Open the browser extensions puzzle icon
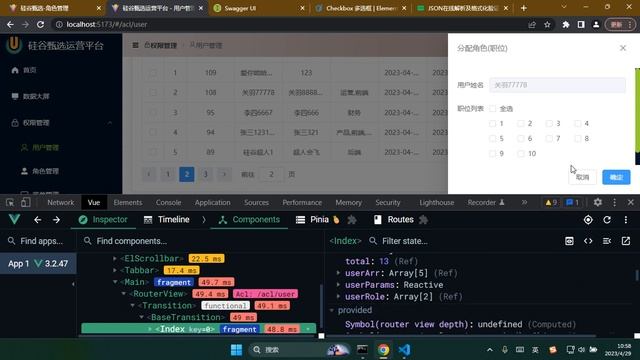The image size is (640, 360). pos(566,24)
